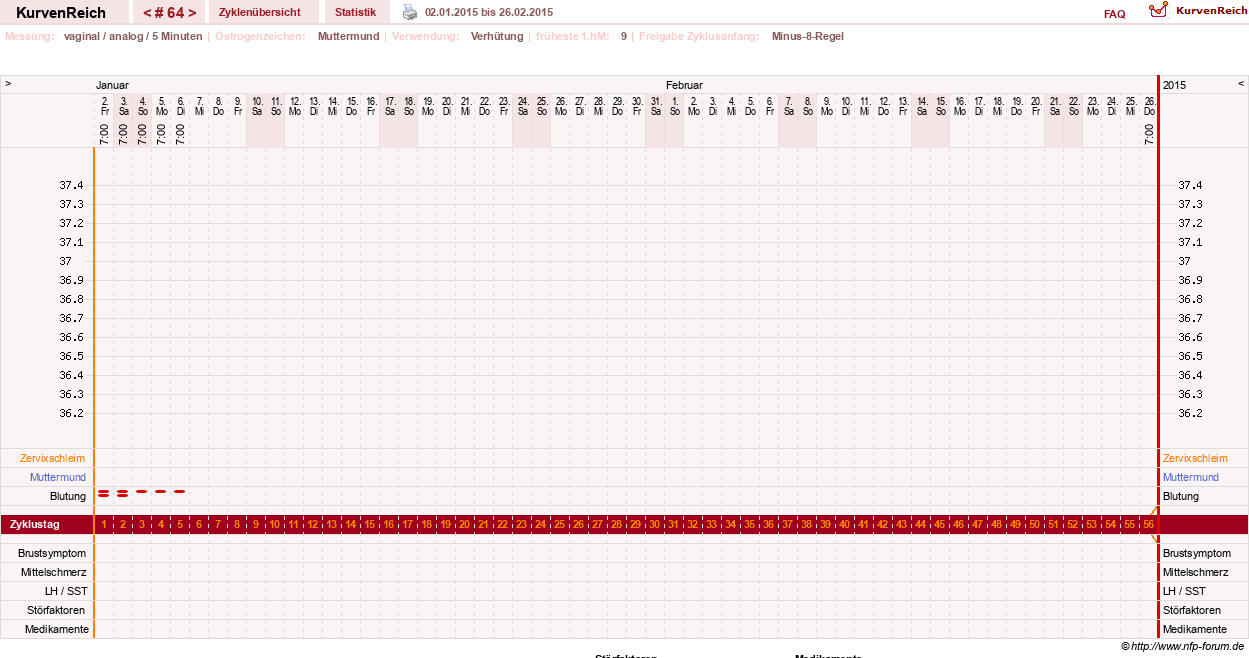Click the Minus-8-Regel value
Screen dimensions: 1249x658
pyautogui.click(x=808, y=36)
